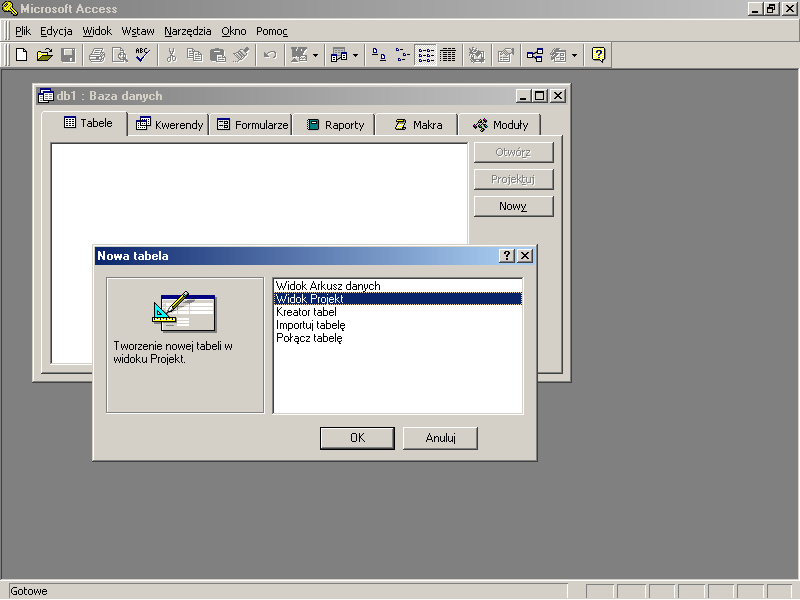Click the Anuluj button
Image resolution: width=800 pixels, height=600 pixels.
(x=440, y=438)
